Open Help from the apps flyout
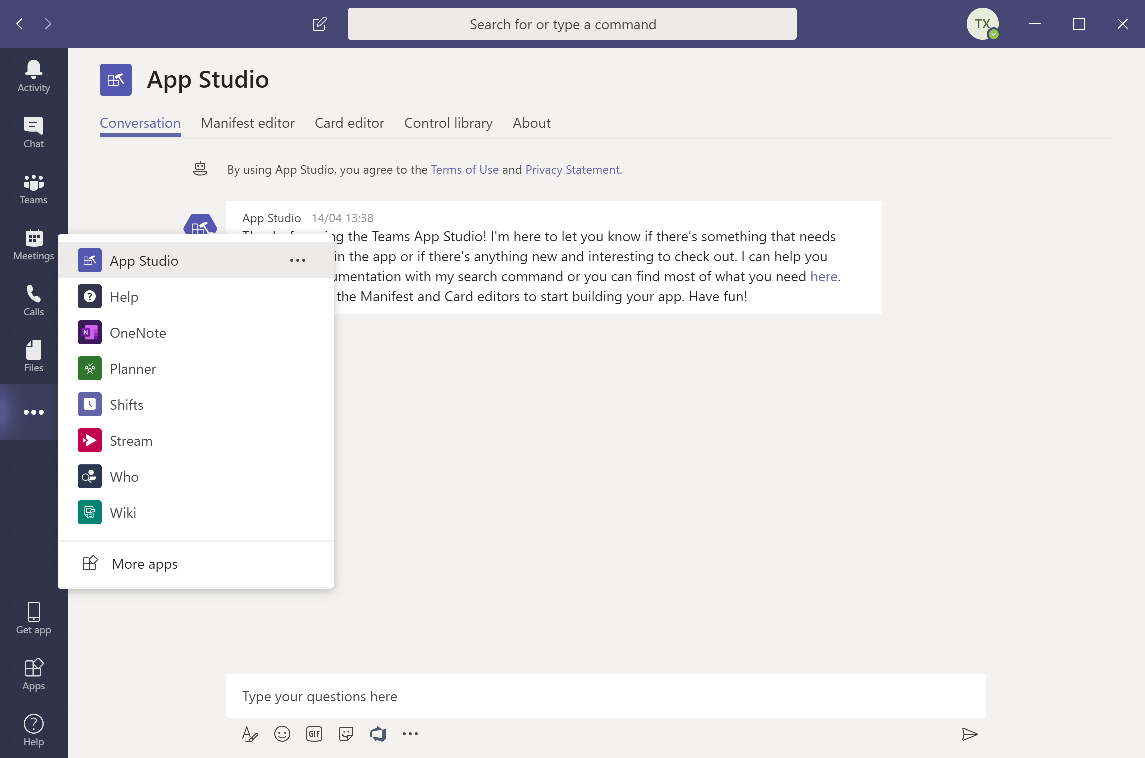The image size is (1145, 758). tap(196, 296)
